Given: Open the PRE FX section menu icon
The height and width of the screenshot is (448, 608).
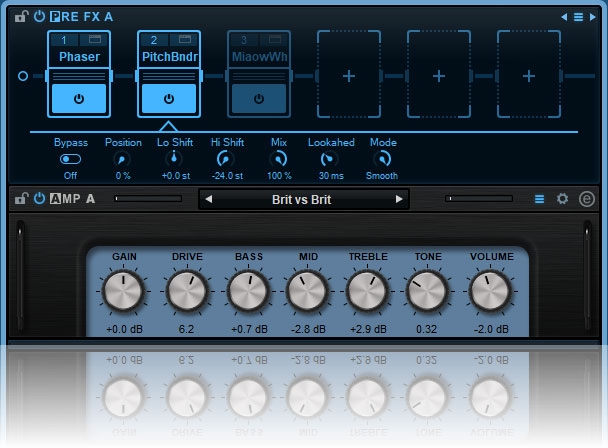Looking at the screenshot, I should 578,17.
